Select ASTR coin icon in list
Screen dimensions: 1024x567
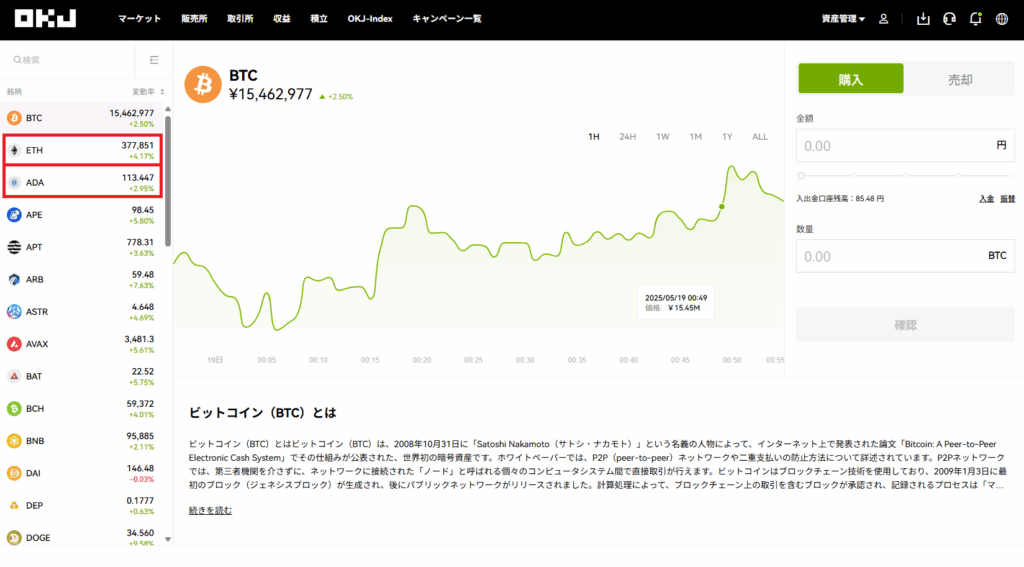(14, 312)
